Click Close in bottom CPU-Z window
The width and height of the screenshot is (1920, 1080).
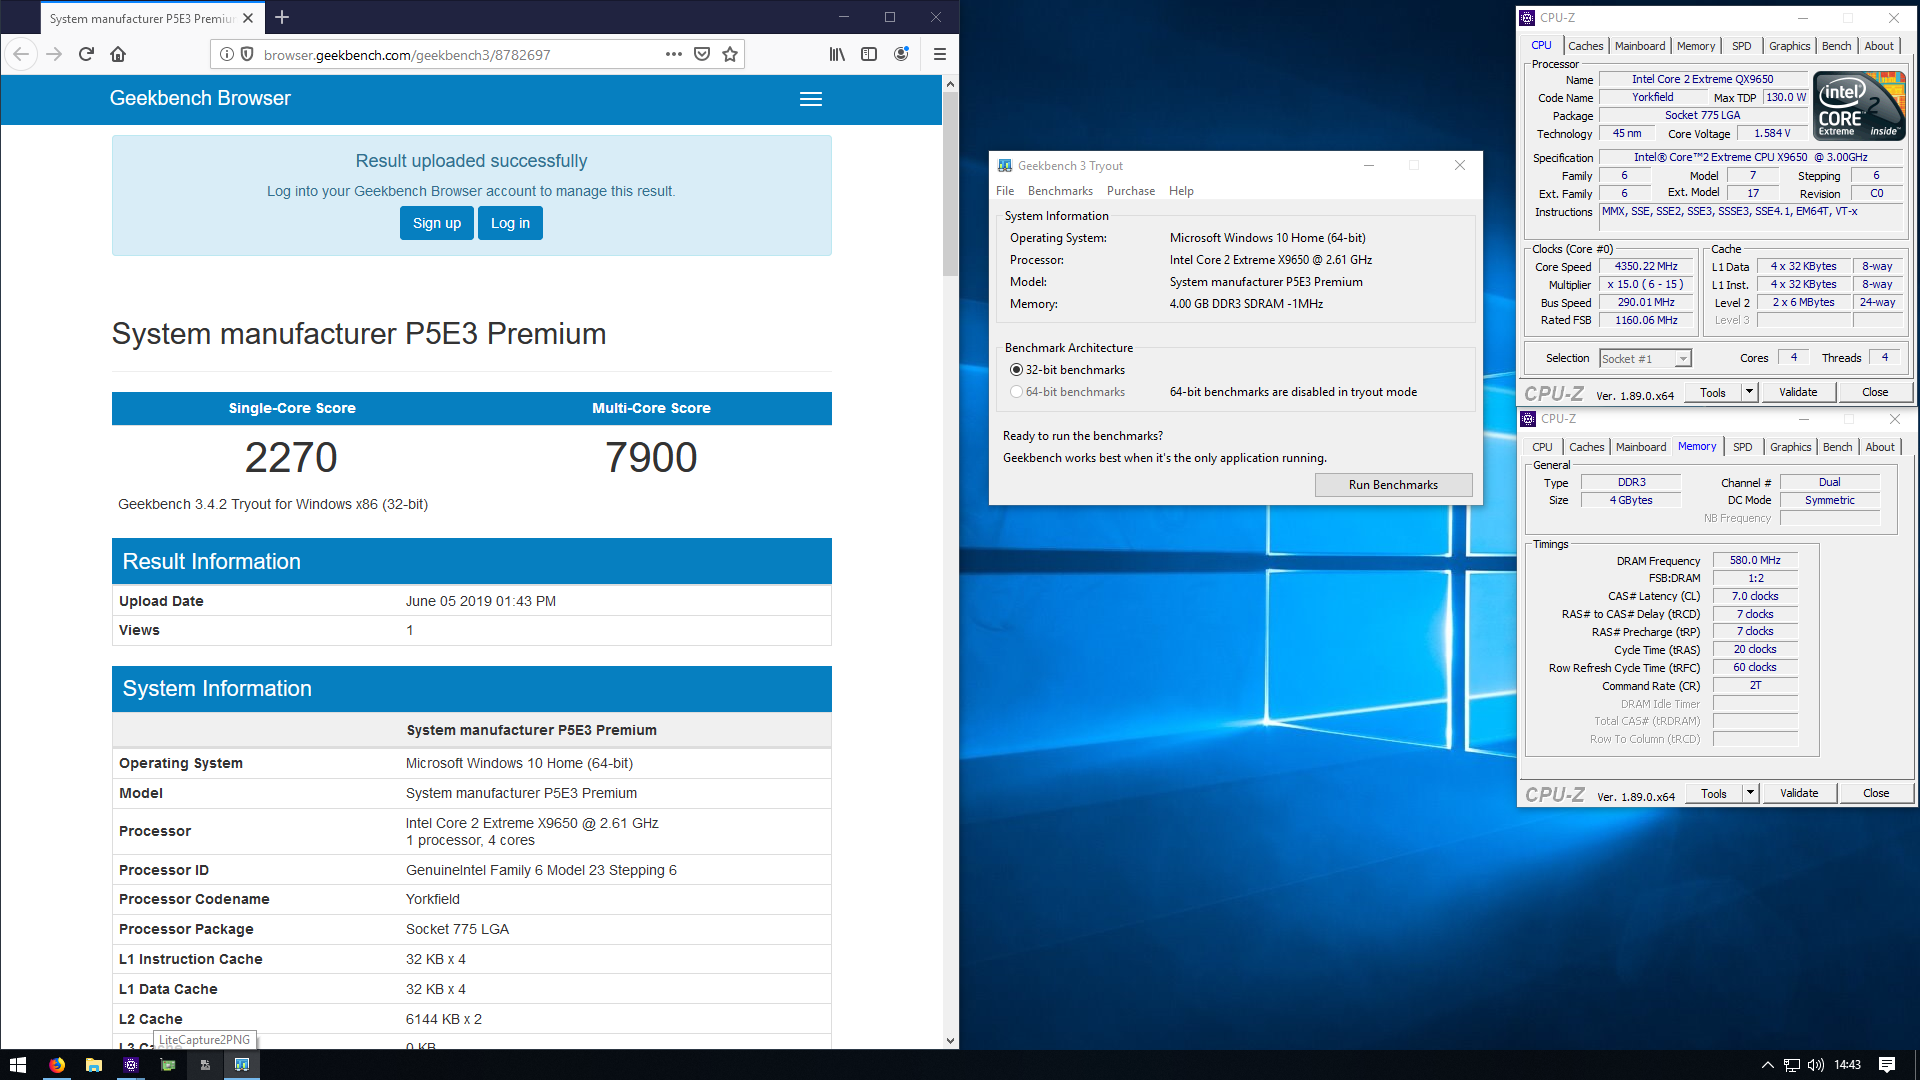1876,794
